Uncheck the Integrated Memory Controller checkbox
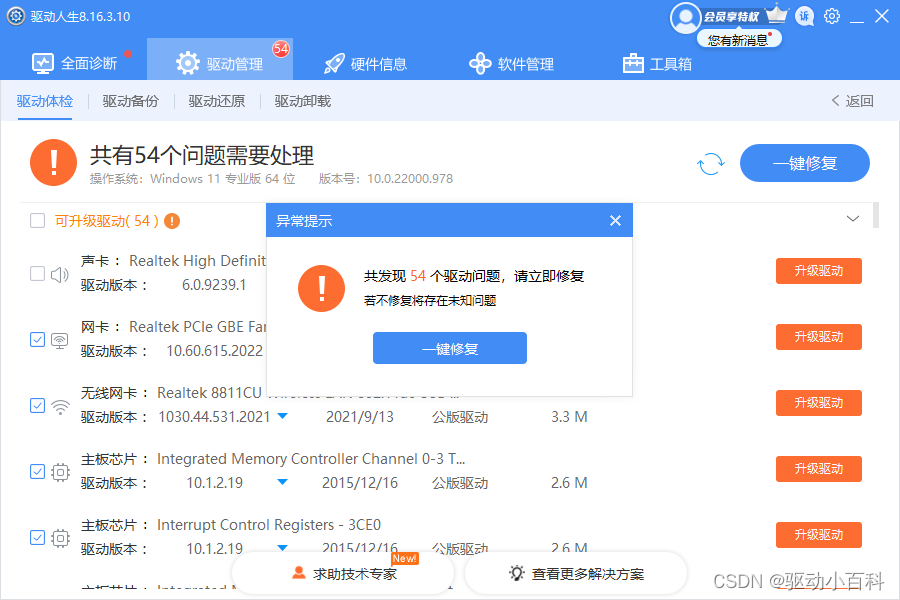Image resolution: width=900 pixels, height=600 pixels. [x=37, y=471]
